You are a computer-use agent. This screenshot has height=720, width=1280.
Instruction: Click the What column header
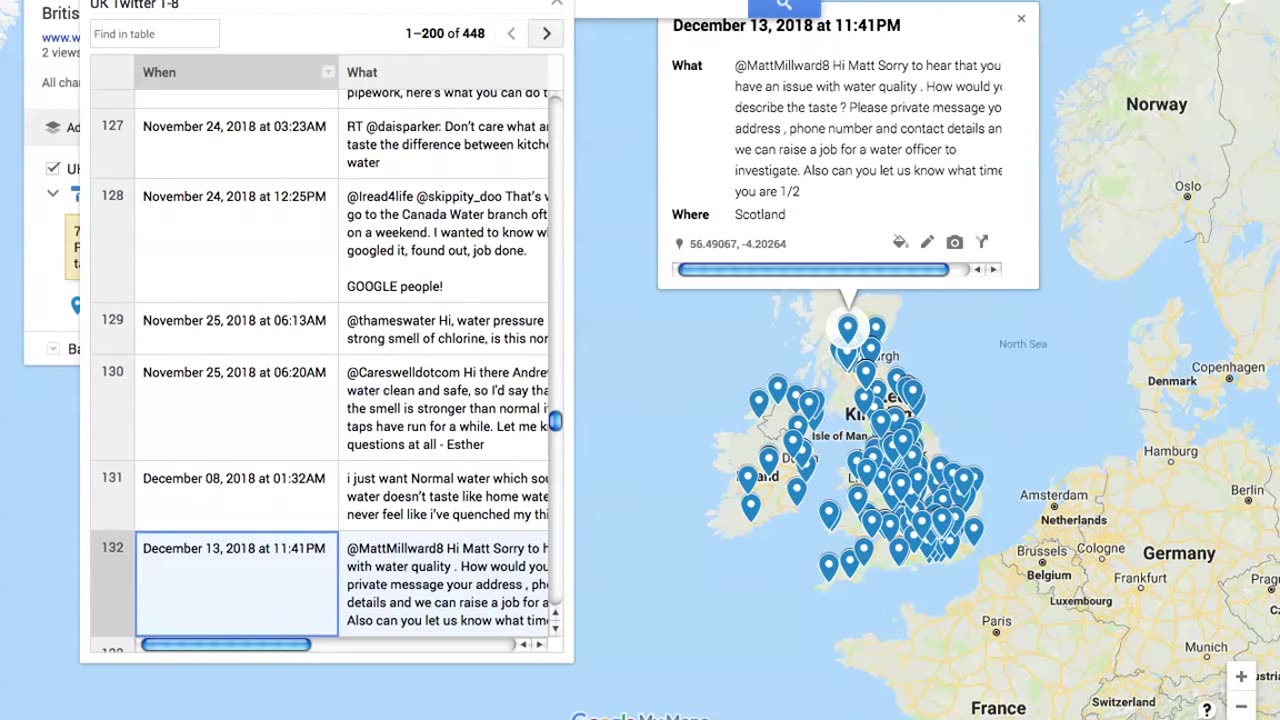(x=444, y=72)
